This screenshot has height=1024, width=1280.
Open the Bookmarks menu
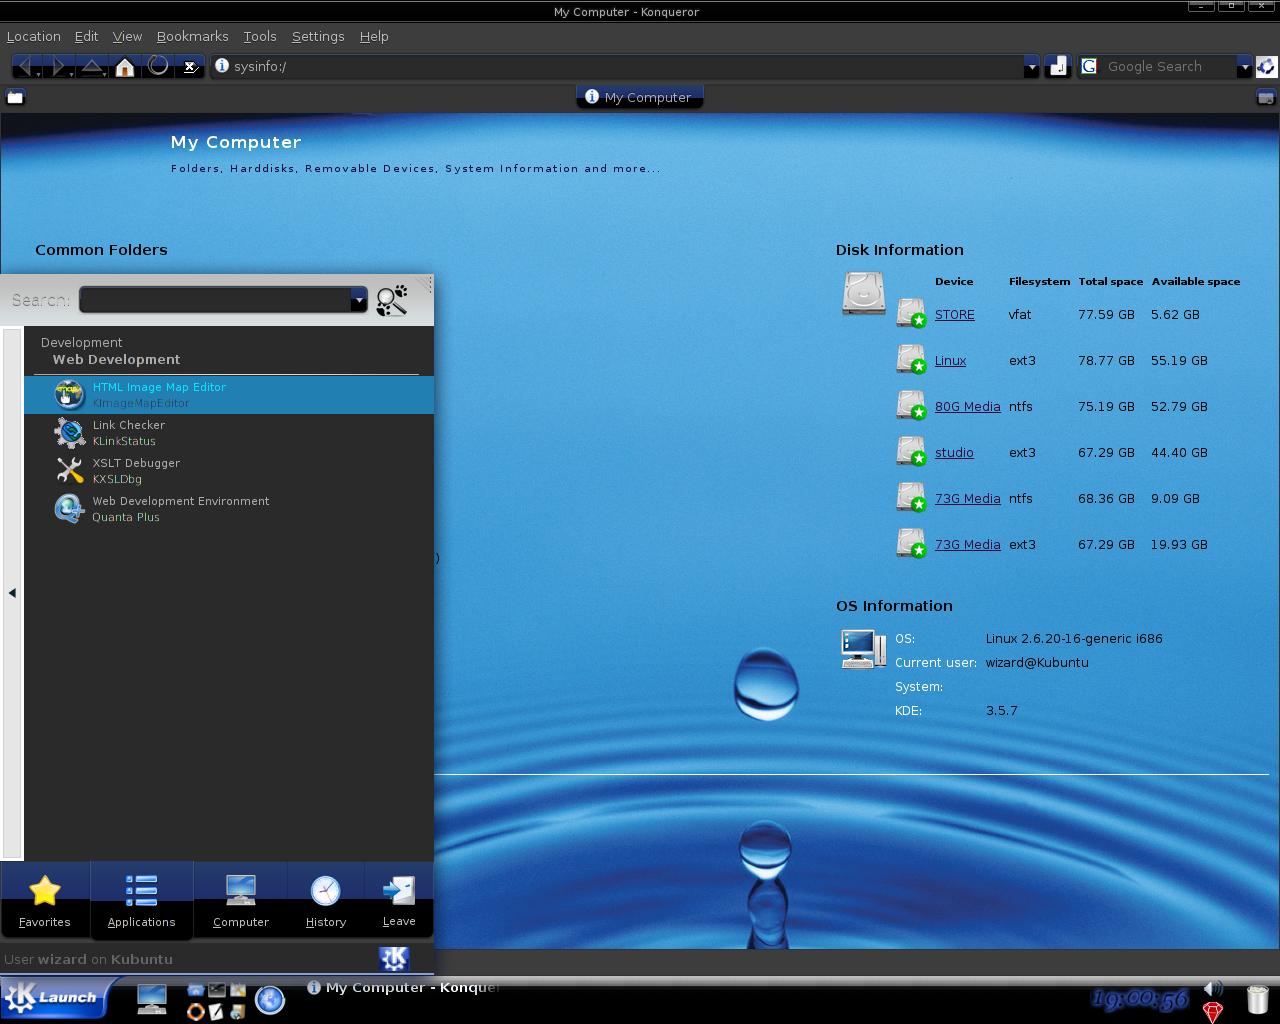192,36
